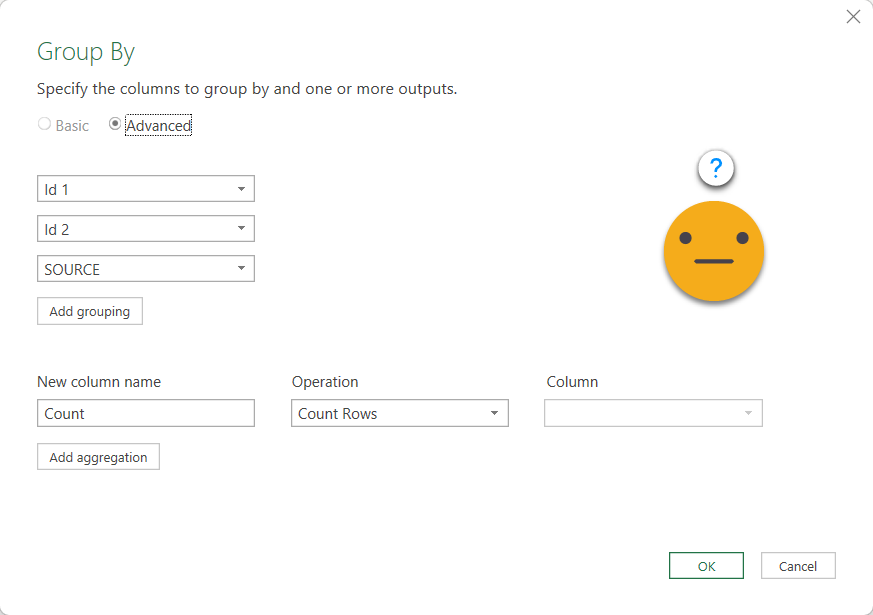Click the "New column name" label
Screen dimensions: 873x615
coord(99,382)
